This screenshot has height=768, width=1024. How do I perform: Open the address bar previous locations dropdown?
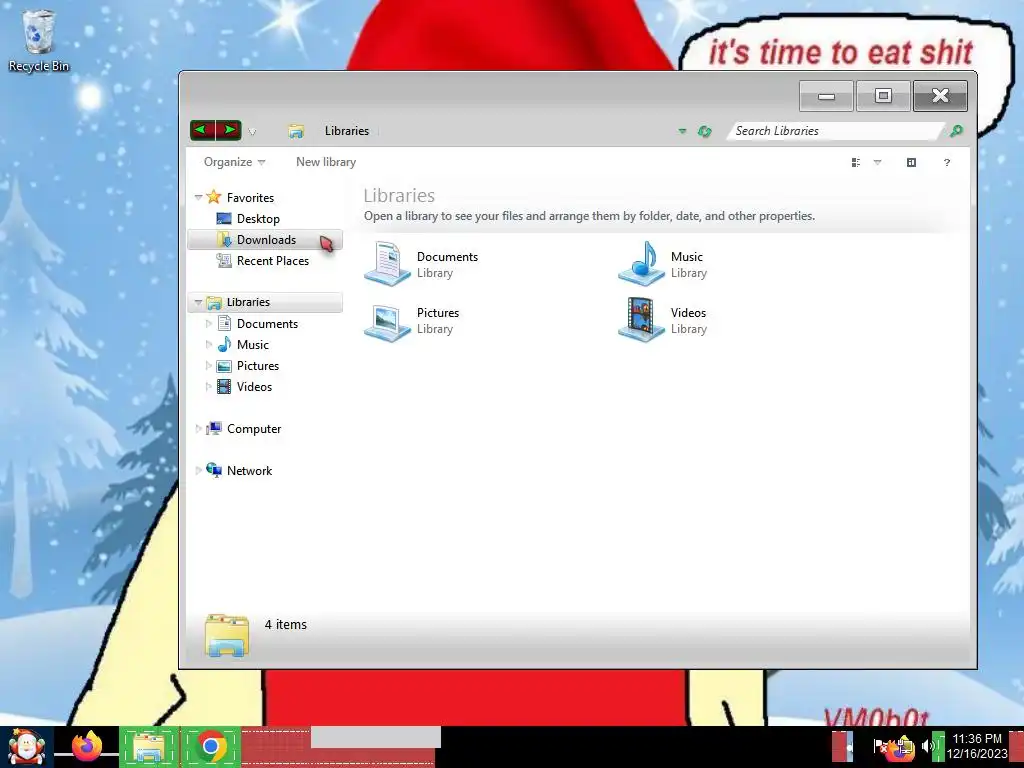682,131
